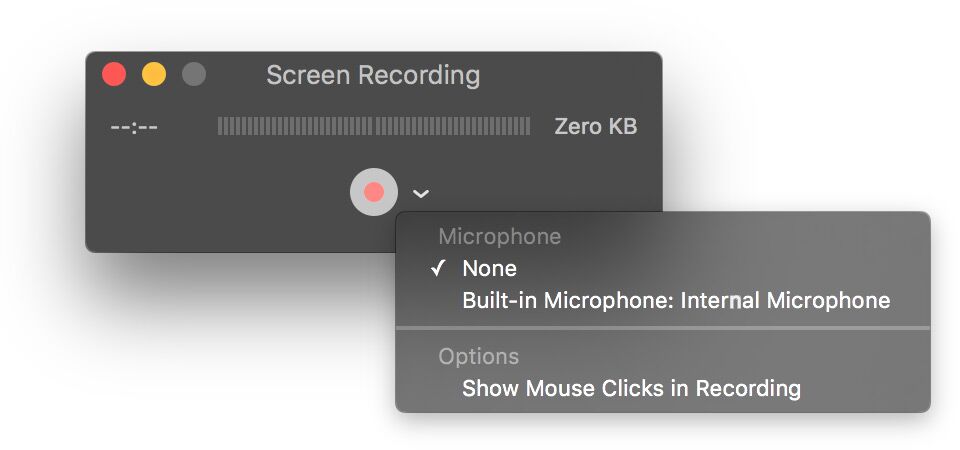Click the gray disabled zoom button
This screenshot has width=960, height=450.
click(x=194, y=74)
